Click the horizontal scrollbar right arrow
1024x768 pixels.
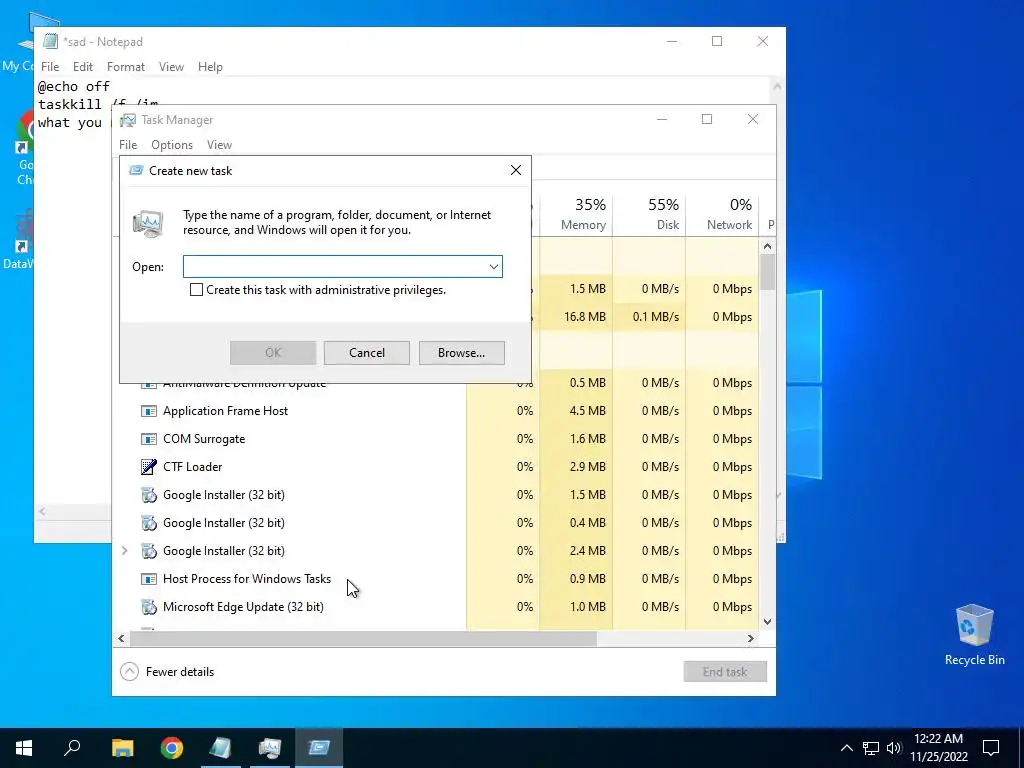750,638
